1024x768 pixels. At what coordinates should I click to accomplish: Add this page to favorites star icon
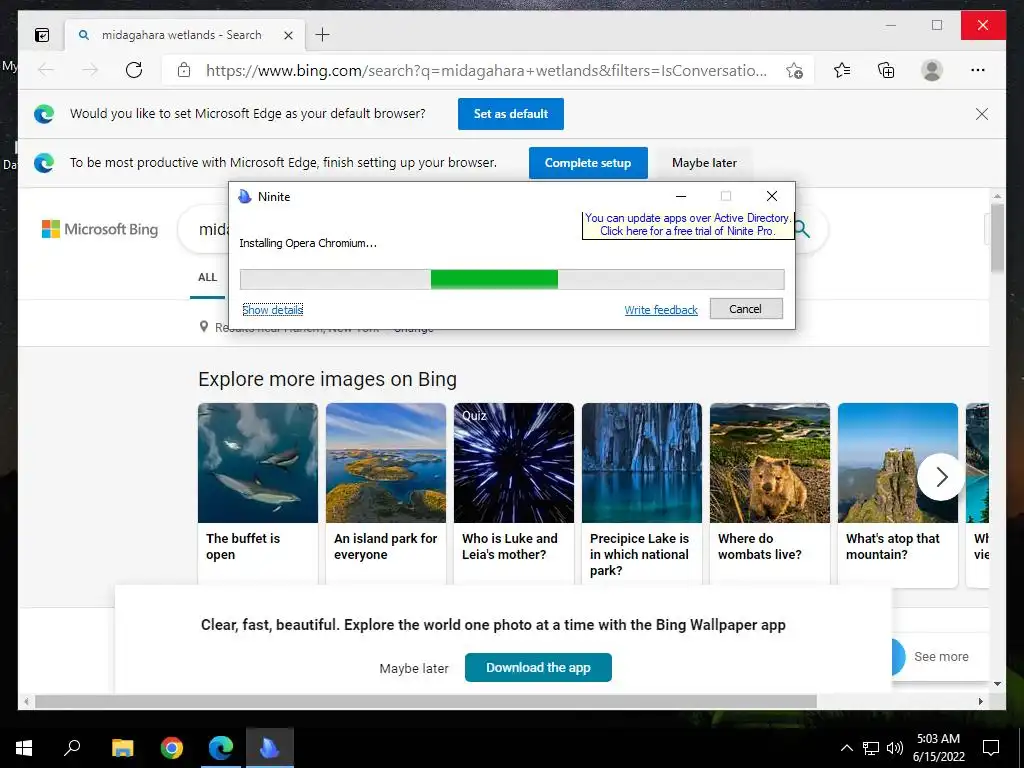pyautogui.click(x=794, y=70)
